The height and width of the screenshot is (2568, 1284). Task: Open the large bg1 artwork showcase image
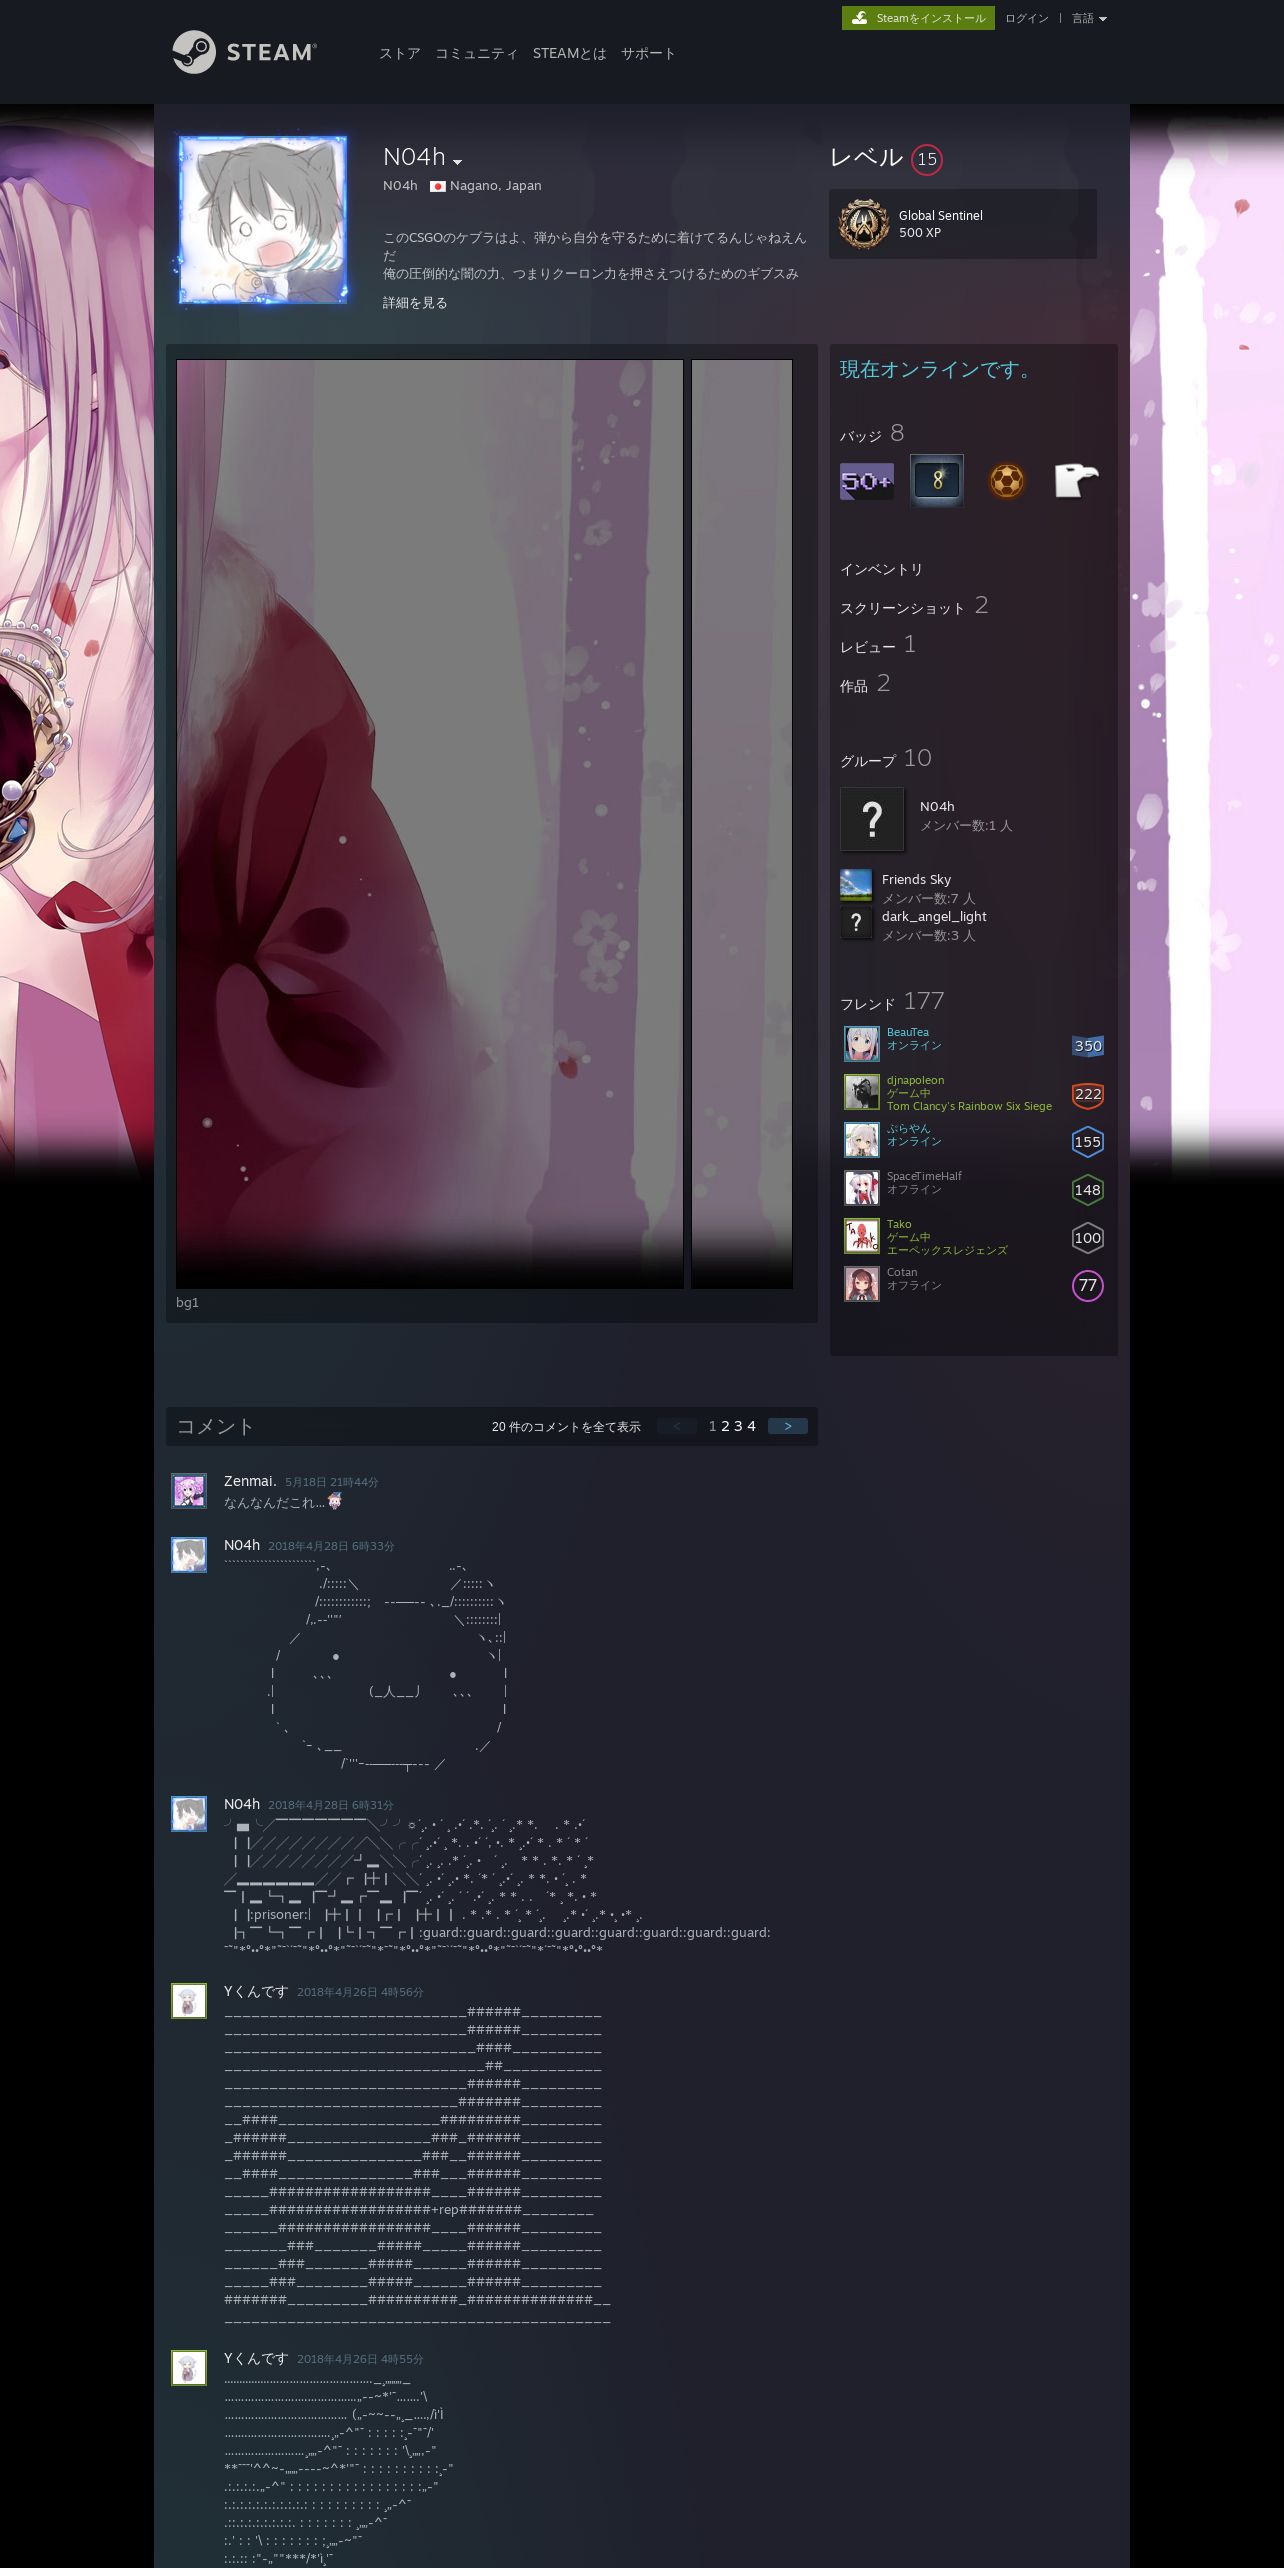[430, 824]
